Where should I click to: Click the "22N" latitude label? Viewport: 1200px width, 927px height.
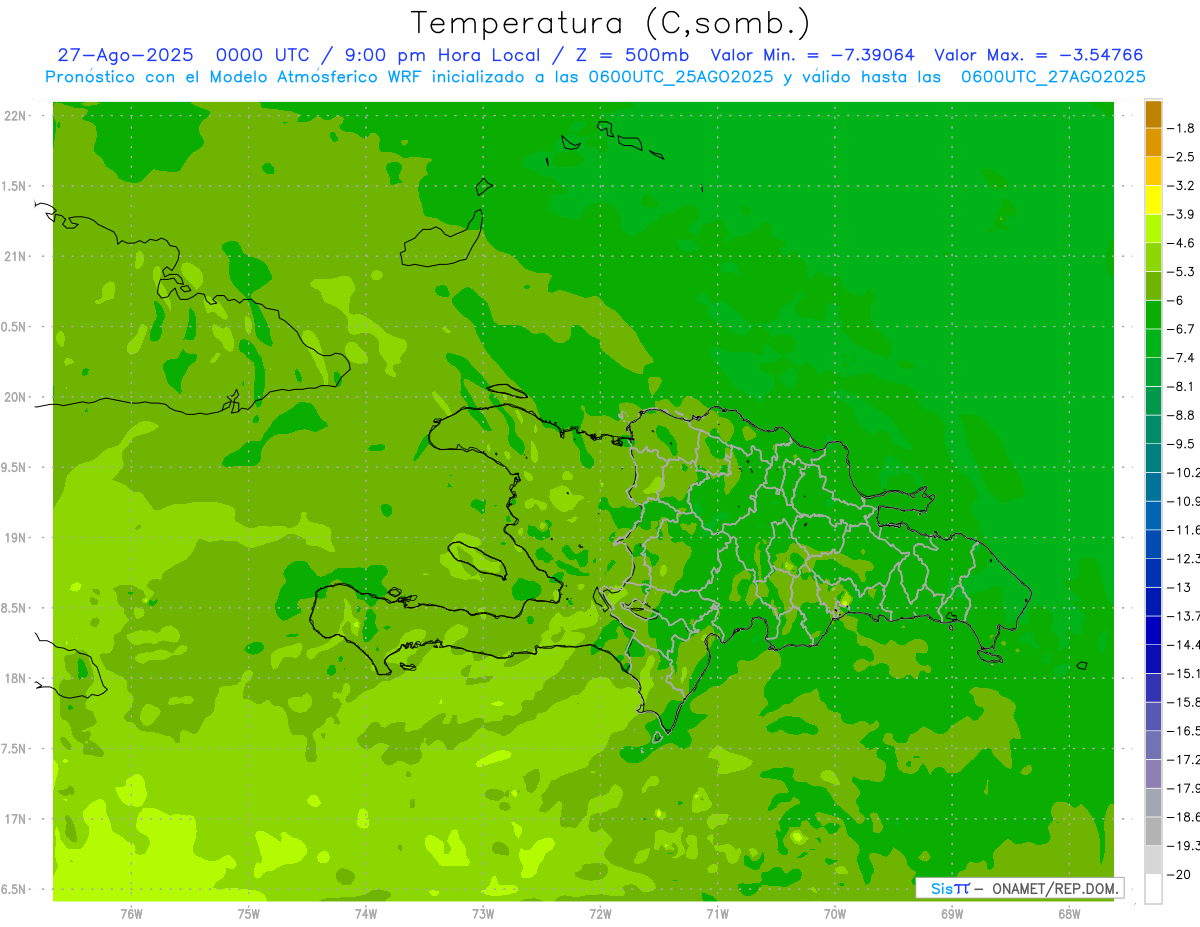pyautogui.click(x=15, y=116)
